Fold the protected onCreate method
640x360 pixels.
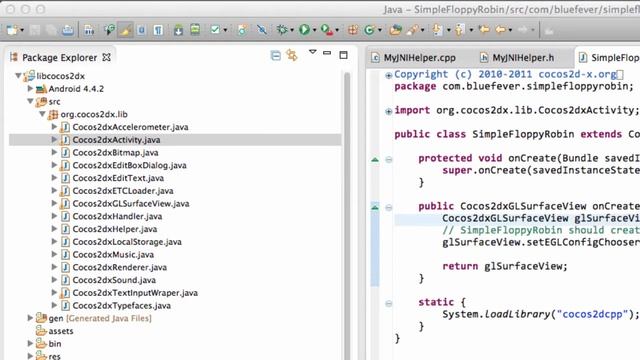(x=389, y=160)
